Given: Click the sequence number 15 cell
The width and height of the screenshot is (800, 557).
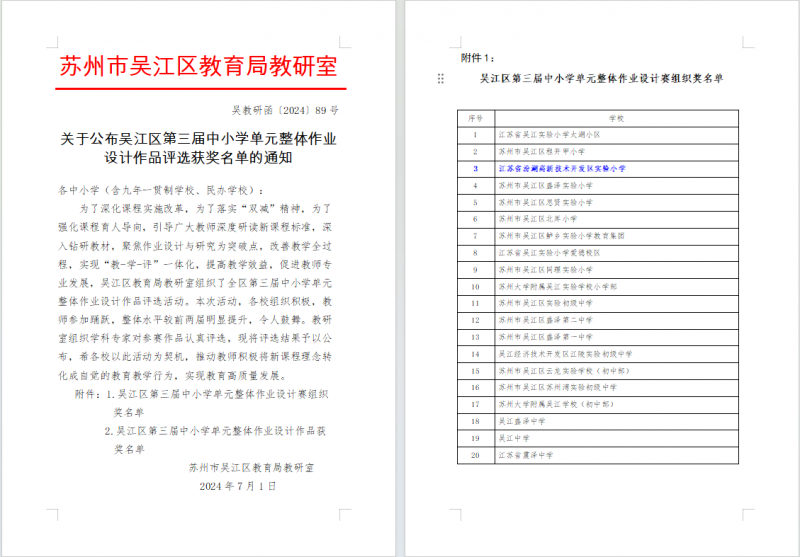Looking at the screenshot, I should [x=476, y=371].
